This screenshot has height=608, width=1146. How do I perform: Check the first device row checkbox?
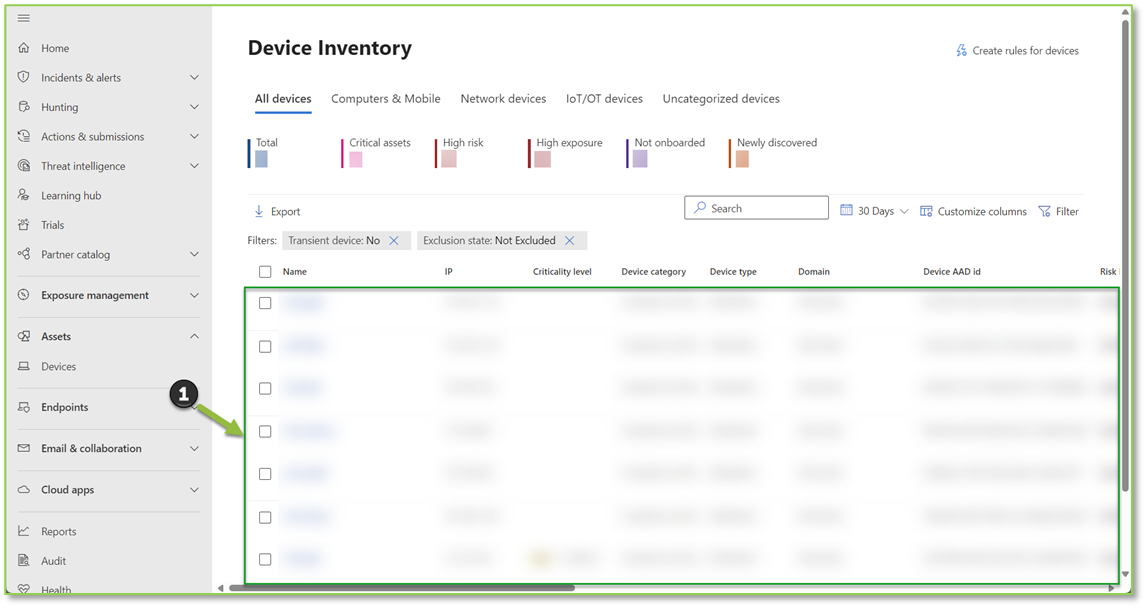(x=264, y=303)
